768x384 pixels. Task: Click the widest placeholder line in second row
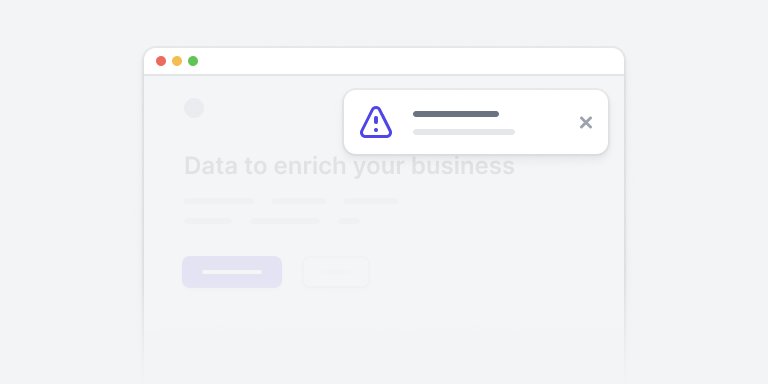(x=285, y=221)
